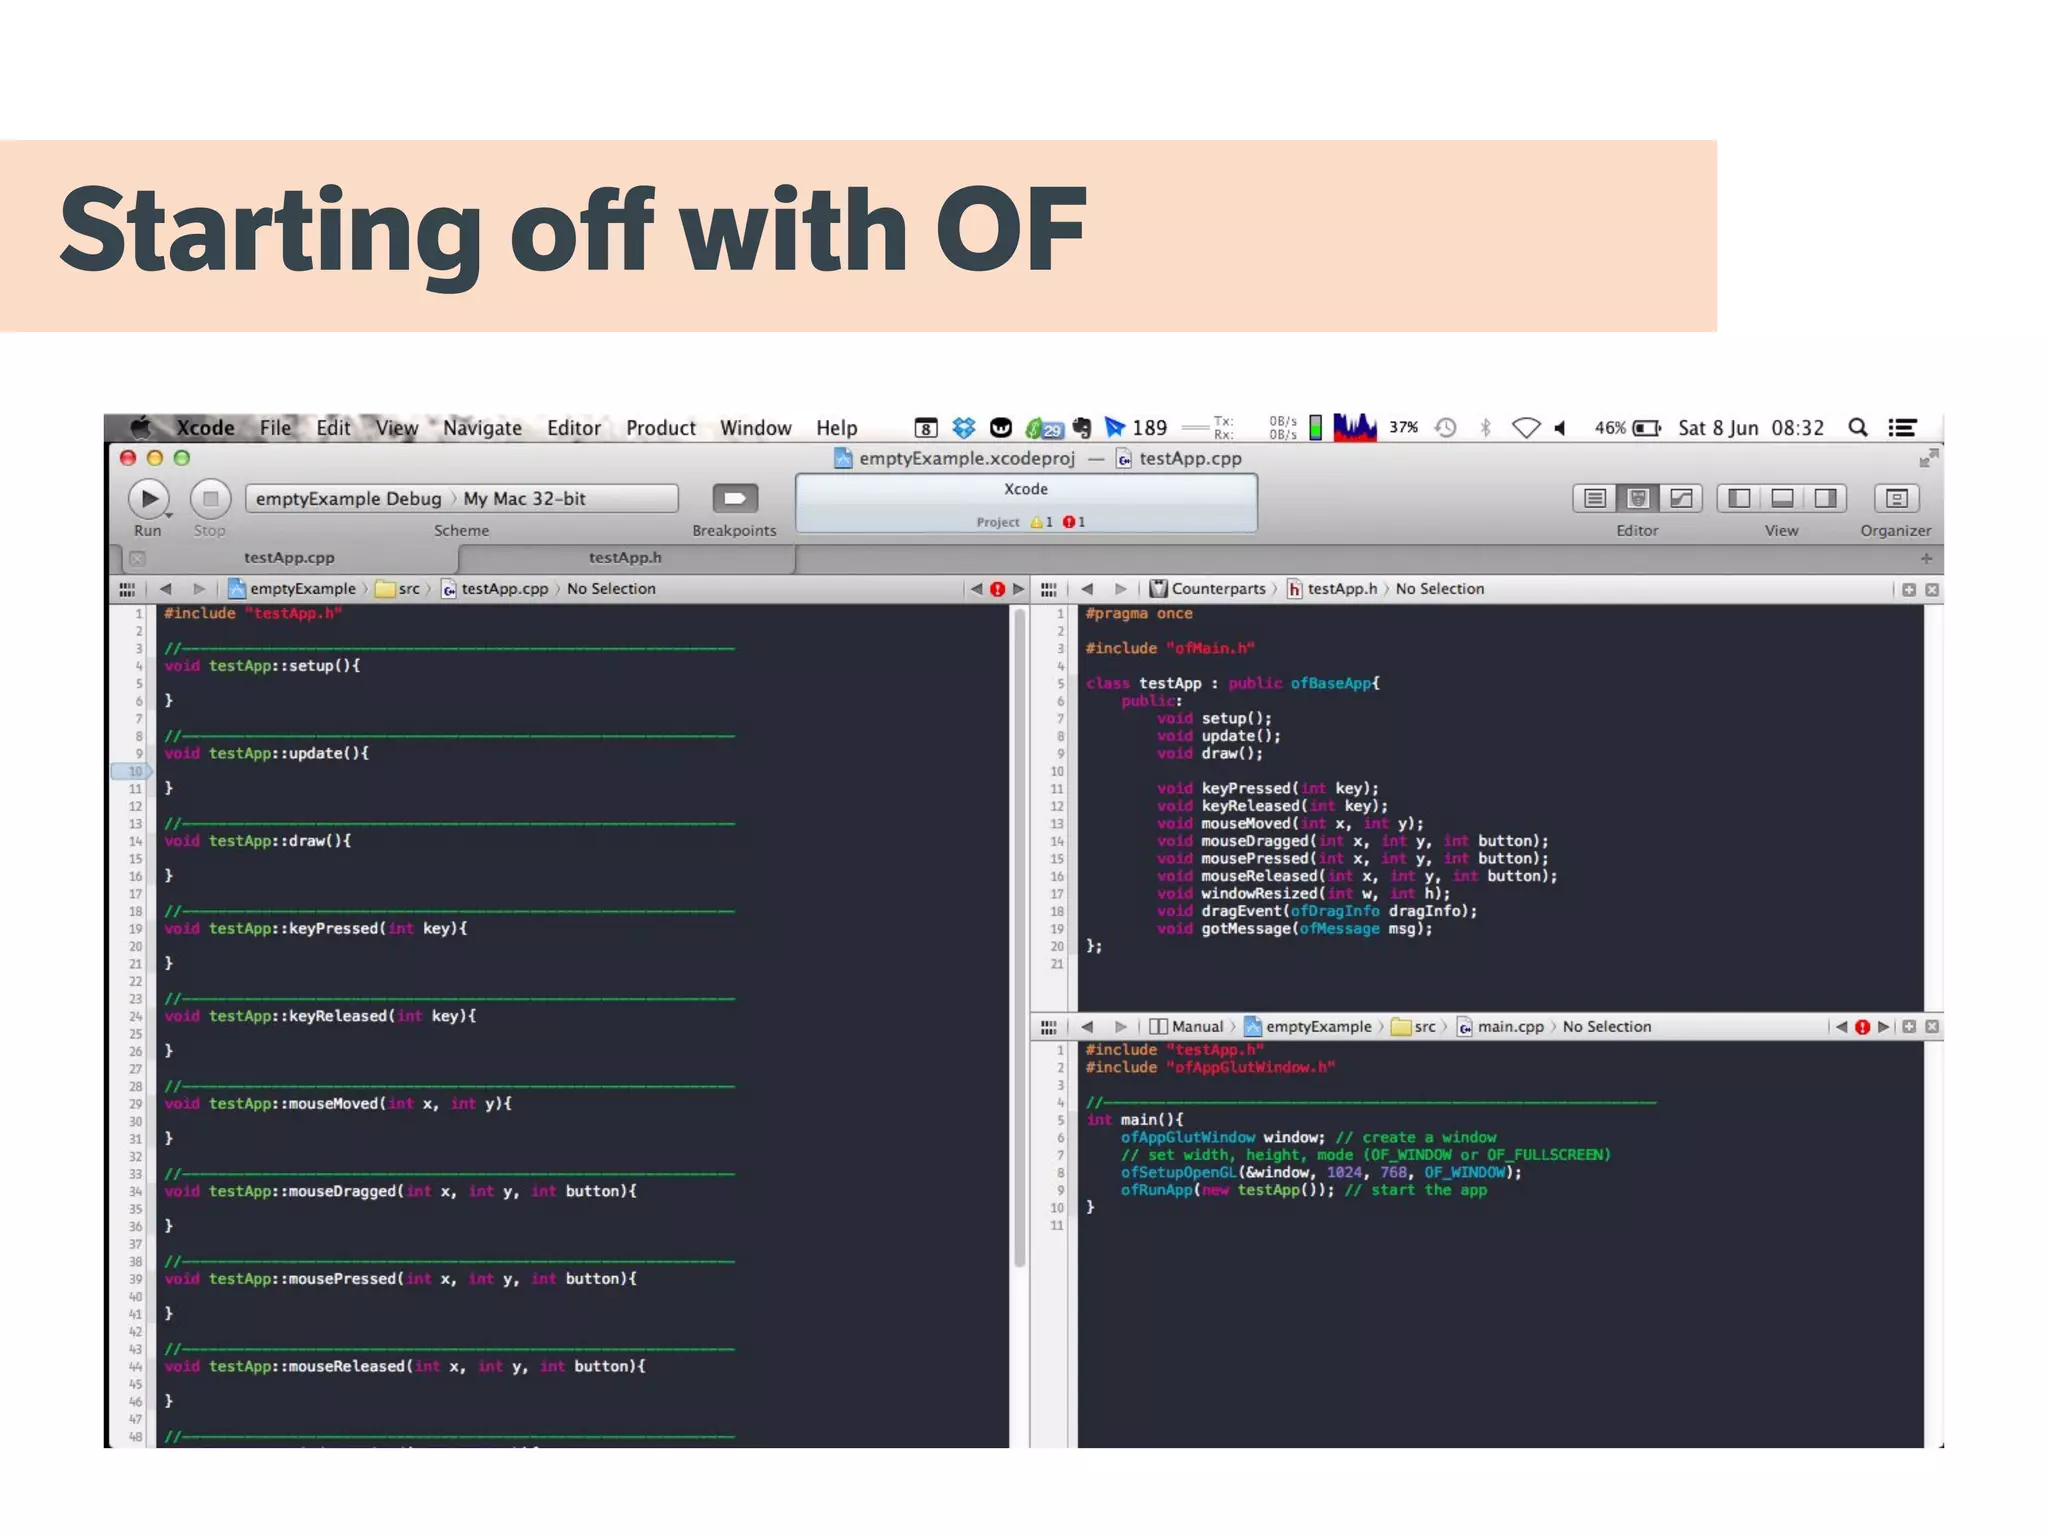
Task: Toggle the right utilities pane view
Action: [1825, 498]
